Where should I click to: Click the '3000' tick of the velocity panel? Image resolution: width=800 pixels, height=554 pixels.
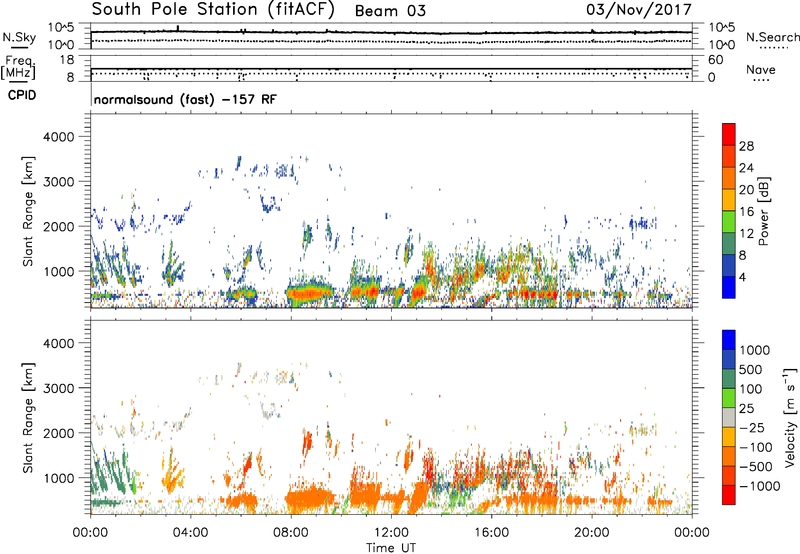click(58, 388)
